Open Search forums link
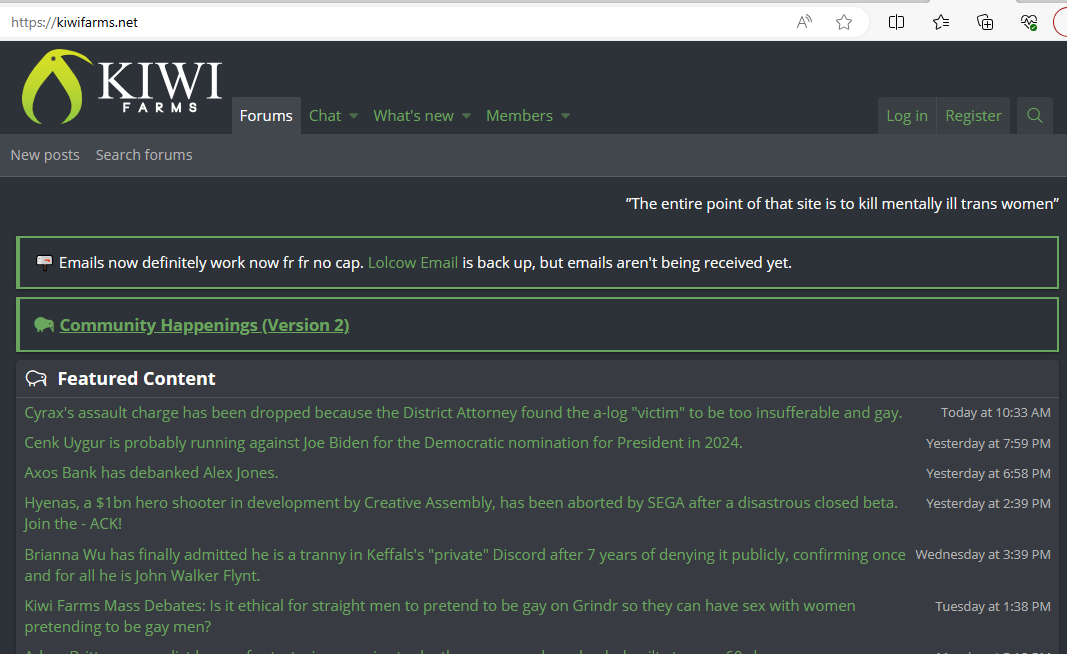Viewport: 1067px width, 654px height. click(144, 155)
